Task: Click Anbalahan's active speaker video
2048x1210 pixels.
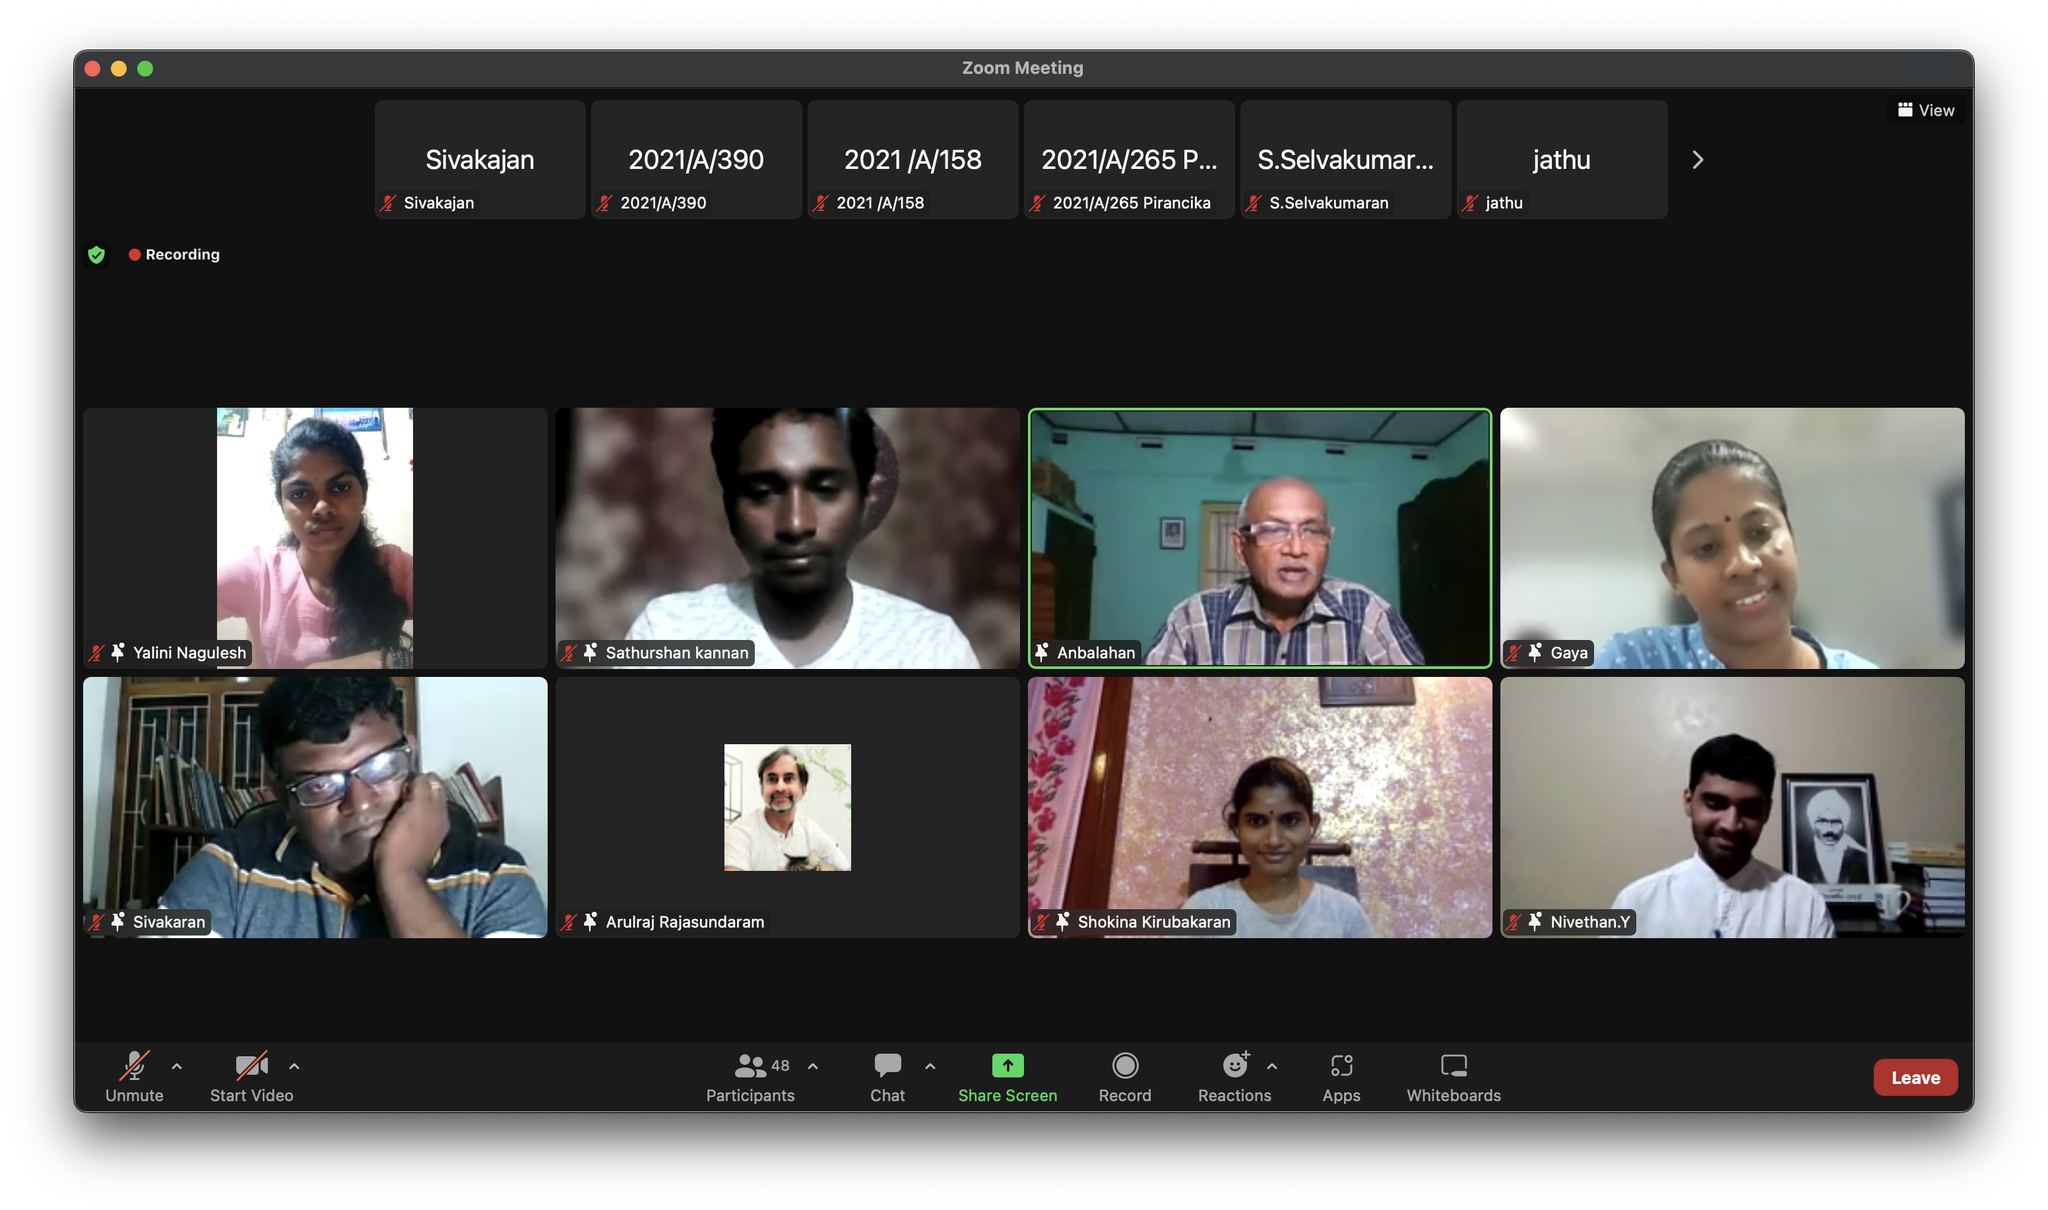Action: pos(1260,538)
